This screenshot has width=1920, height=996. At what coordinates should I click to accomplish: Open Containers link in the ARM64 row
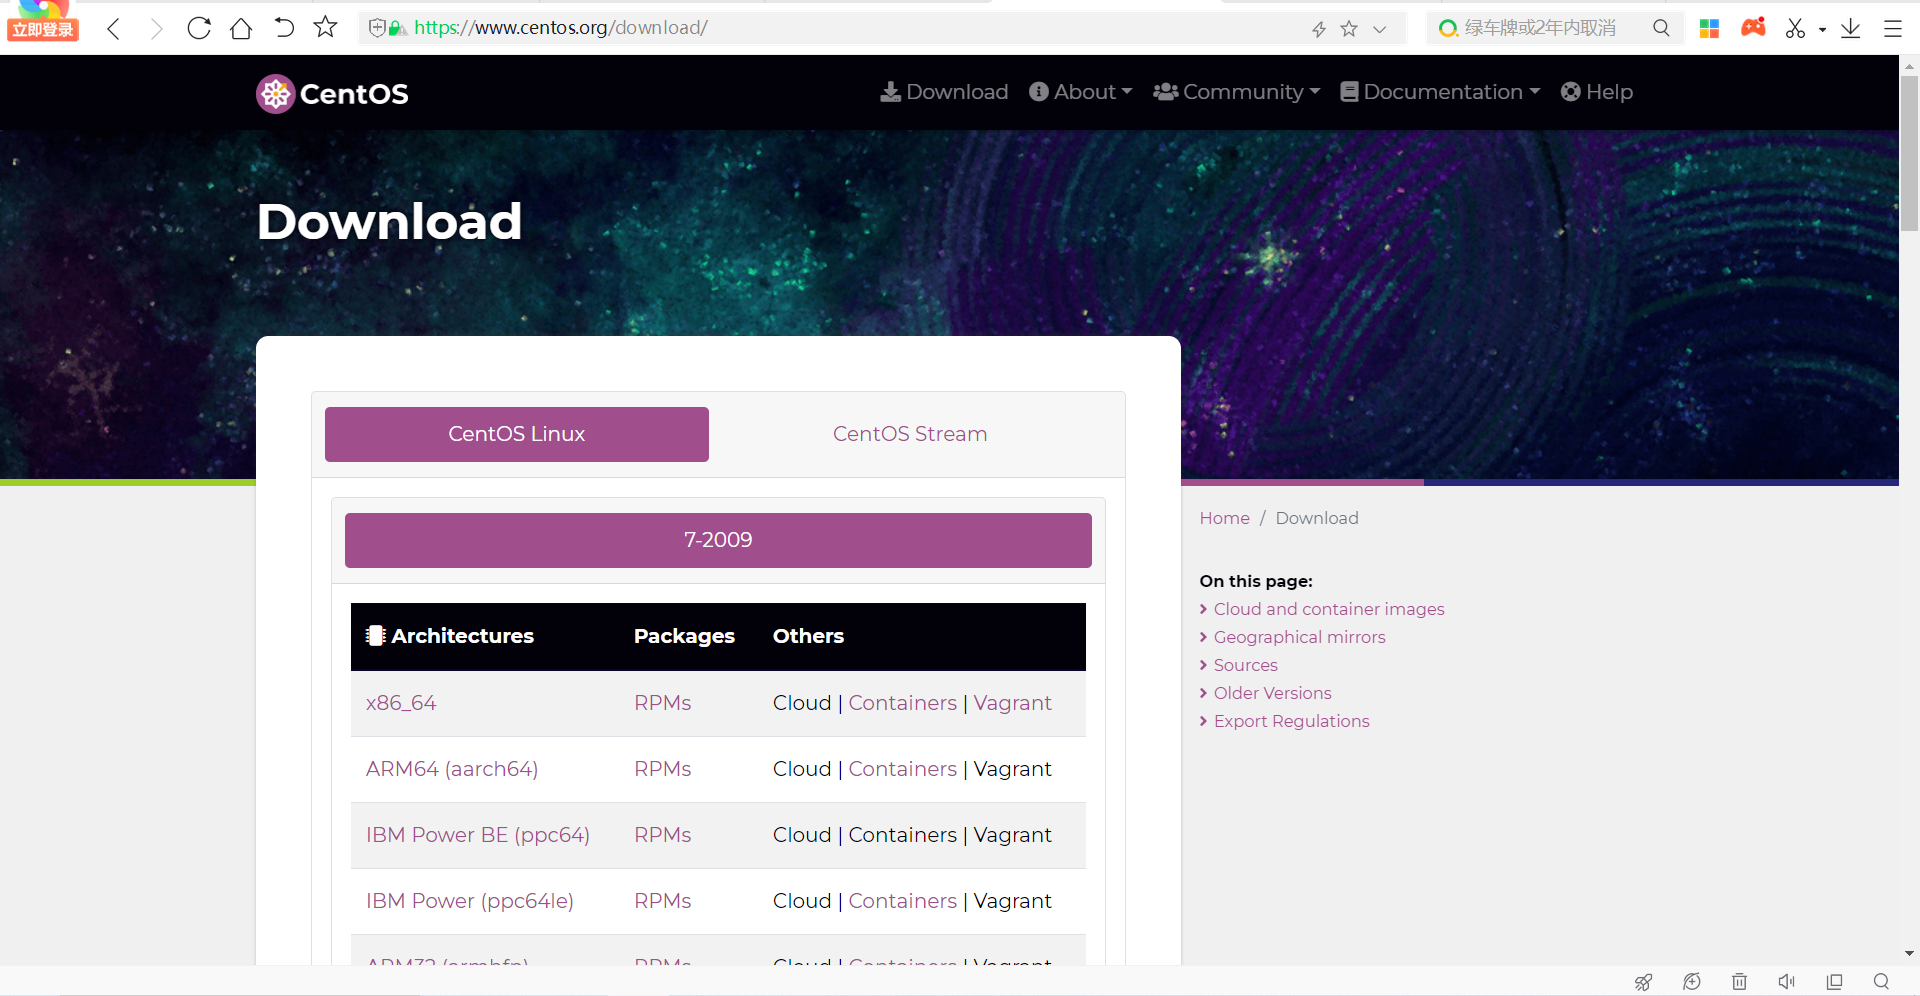[903, 769]
